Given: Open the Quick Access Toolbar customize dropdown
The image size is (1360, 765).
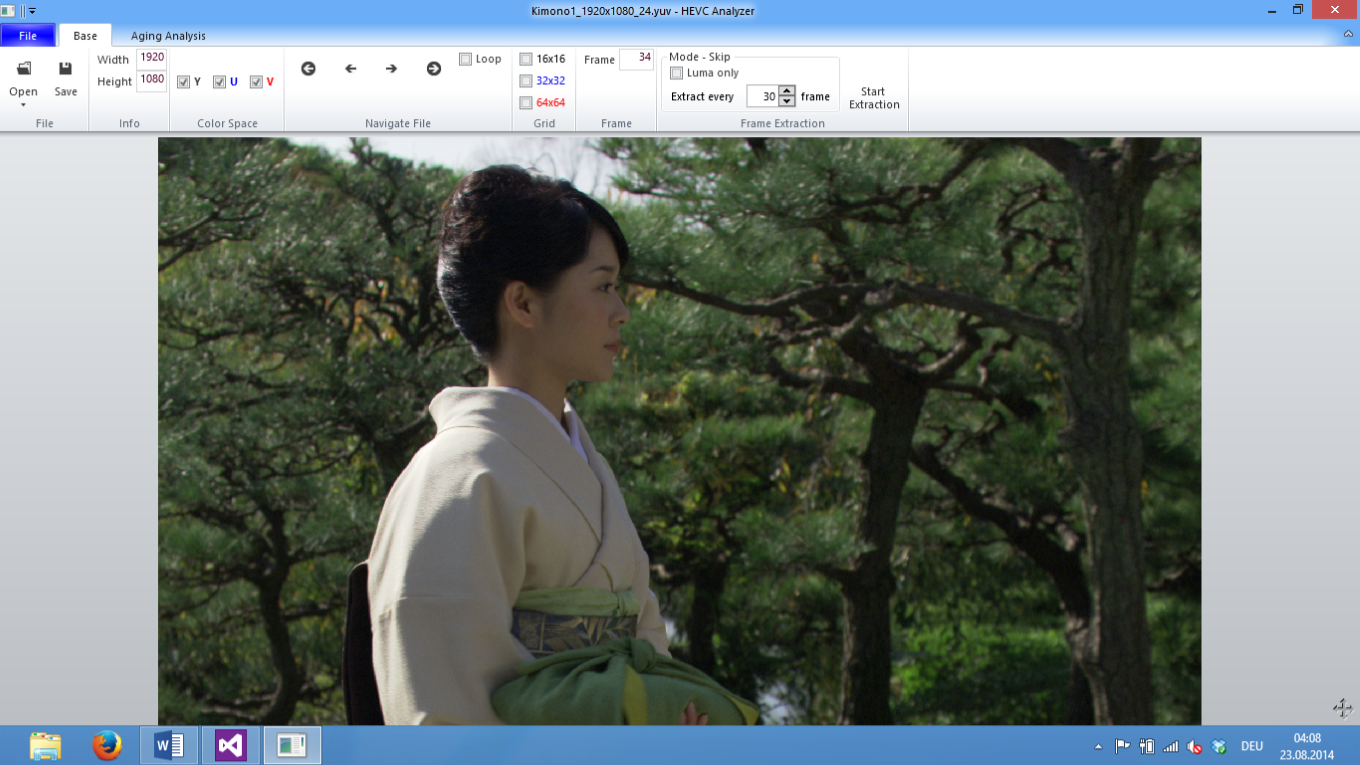Looking at the screenshot, I should click(x=32, y=11).
